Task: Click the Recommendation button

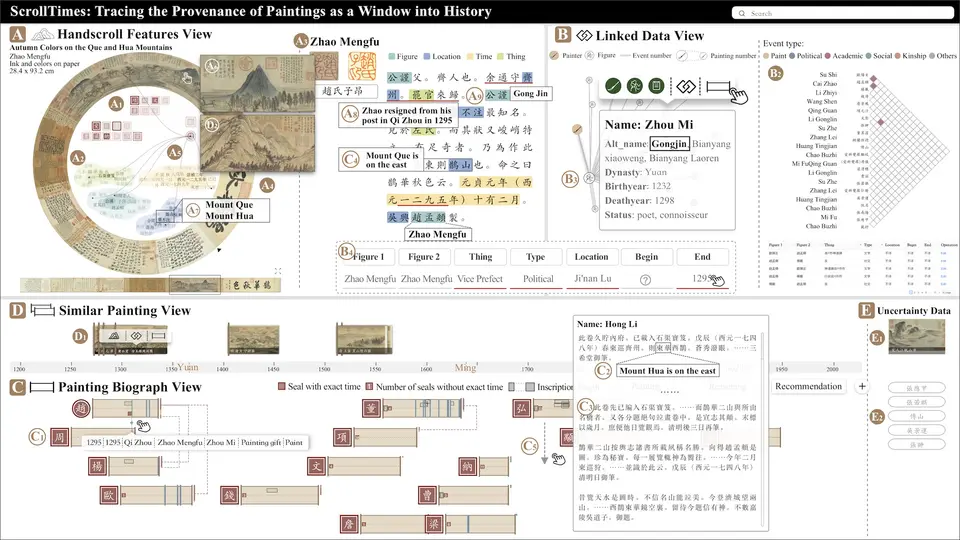Action: pyautogui.click(x=808, y=386)
